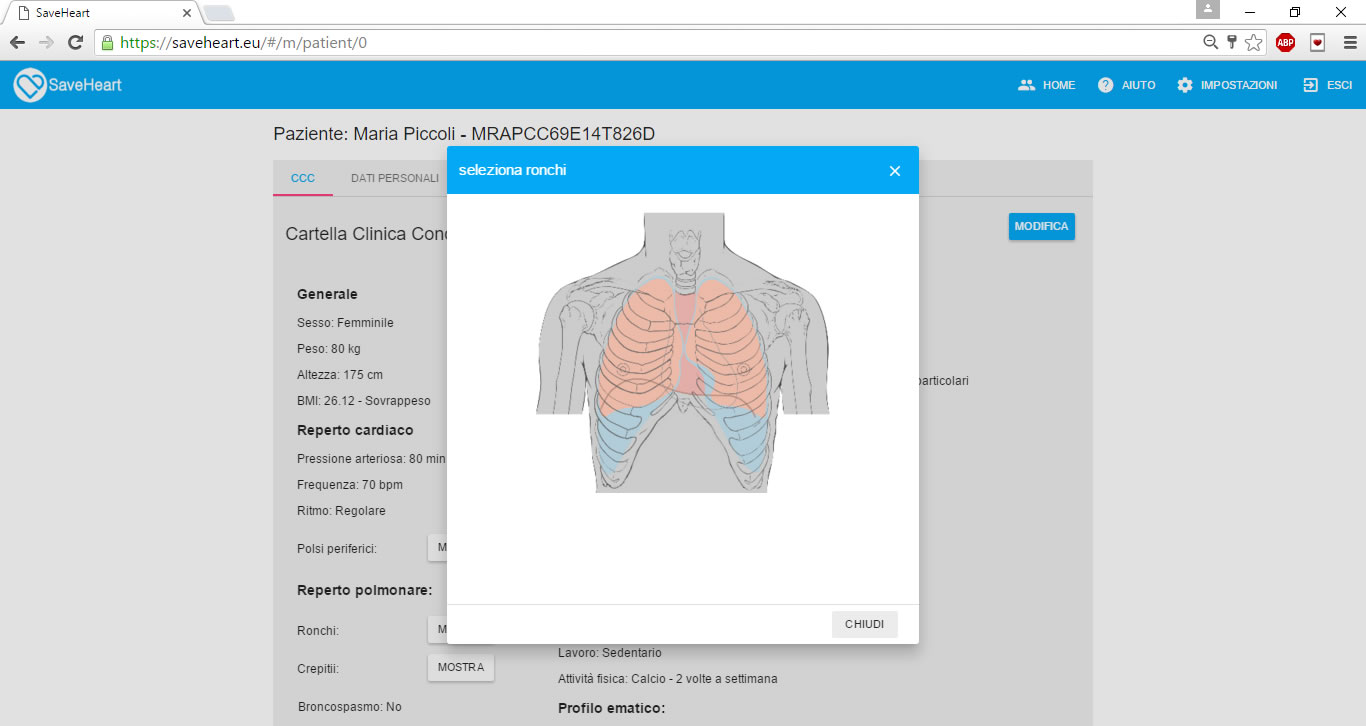Click the AIUTO menu label
1366x726 pixels.
[x=1139, y=85]
